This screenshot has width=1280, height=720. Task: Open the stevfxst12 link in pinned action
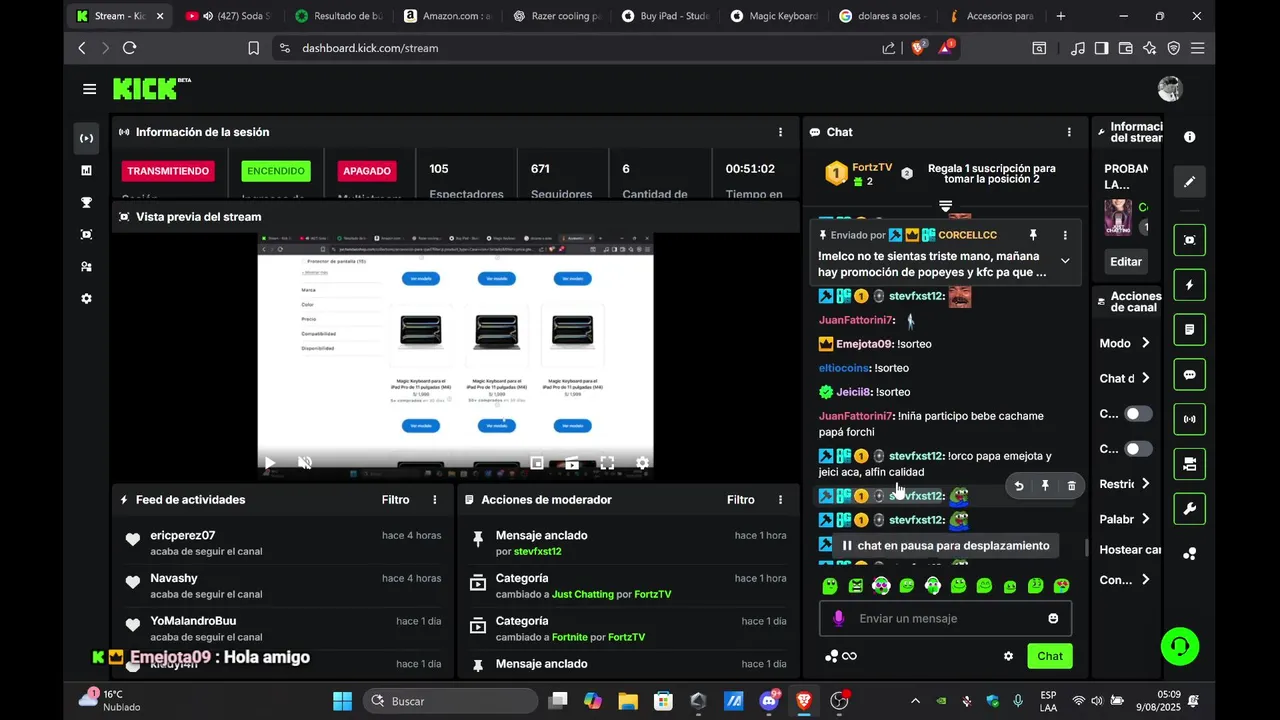pyautogui.click(x=537, y=551)
